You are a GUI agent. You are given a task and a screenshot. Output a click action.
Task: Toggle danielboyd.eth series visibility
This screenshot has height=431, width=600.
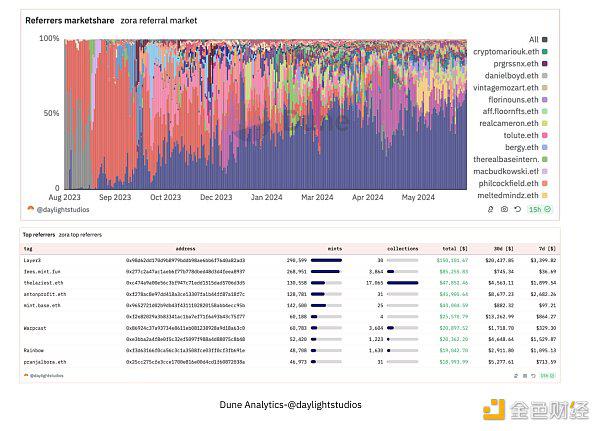[x=516, y=75]
